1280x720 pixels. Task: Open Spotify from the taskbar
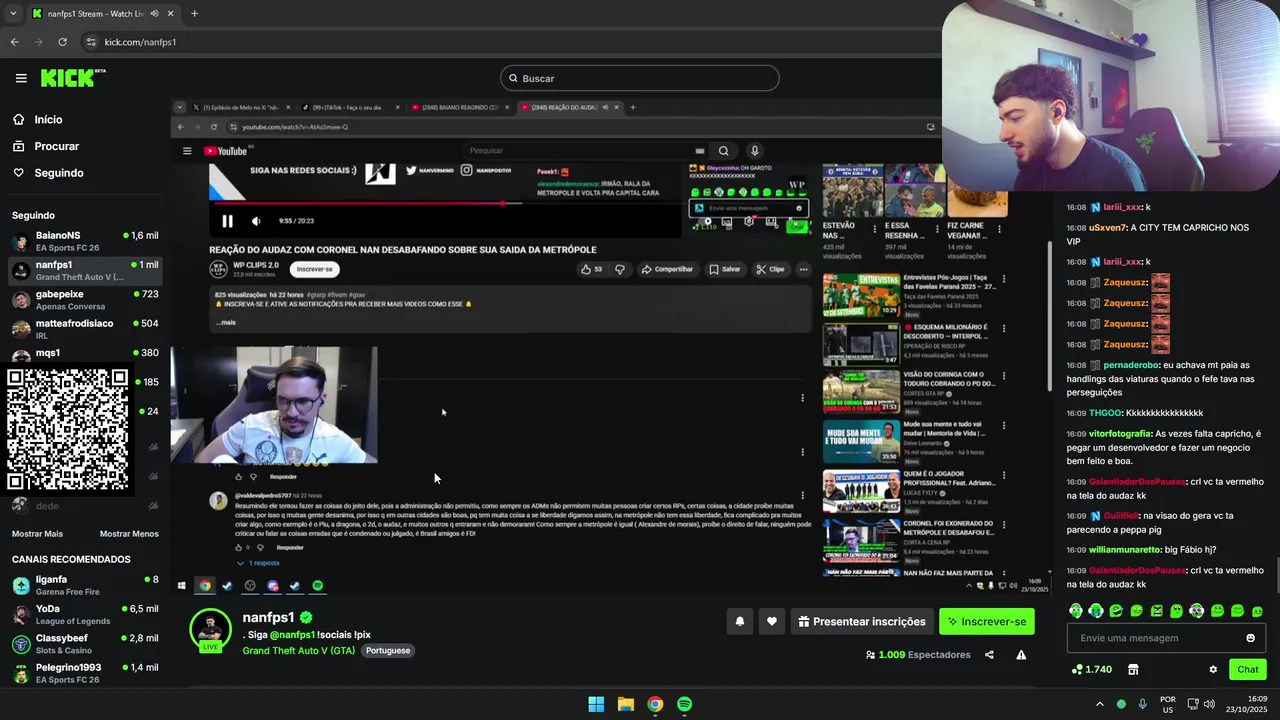[x=684, y=704]
